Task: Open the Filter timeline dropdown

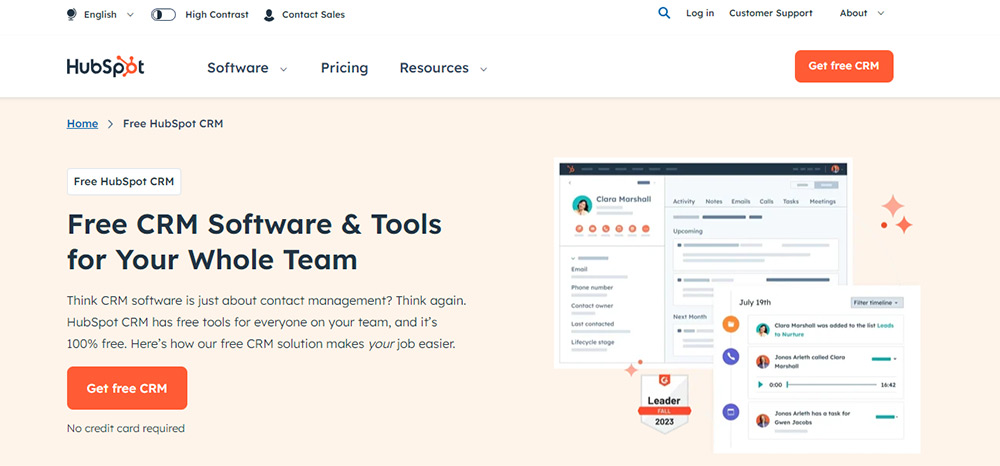Action: click(x=877, y=303)
